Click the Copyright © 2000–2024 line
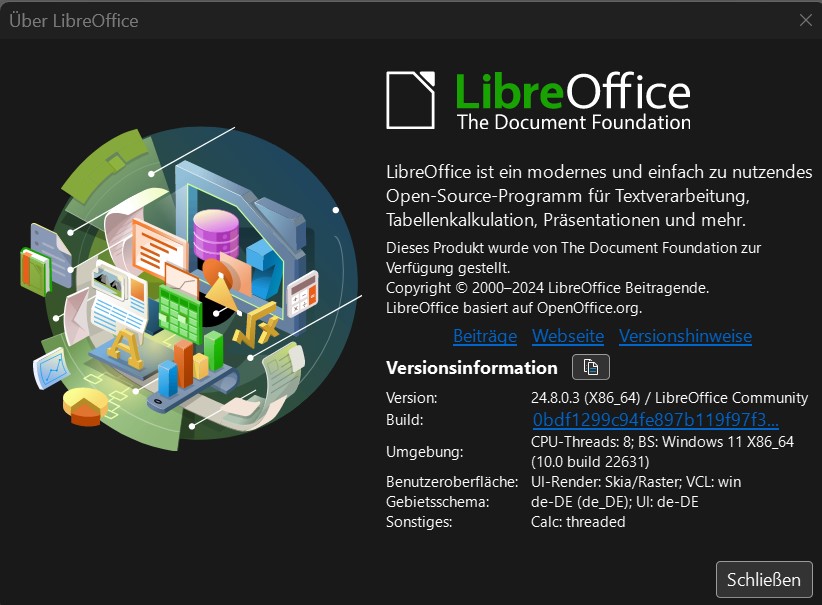 (x=547, y=288)
